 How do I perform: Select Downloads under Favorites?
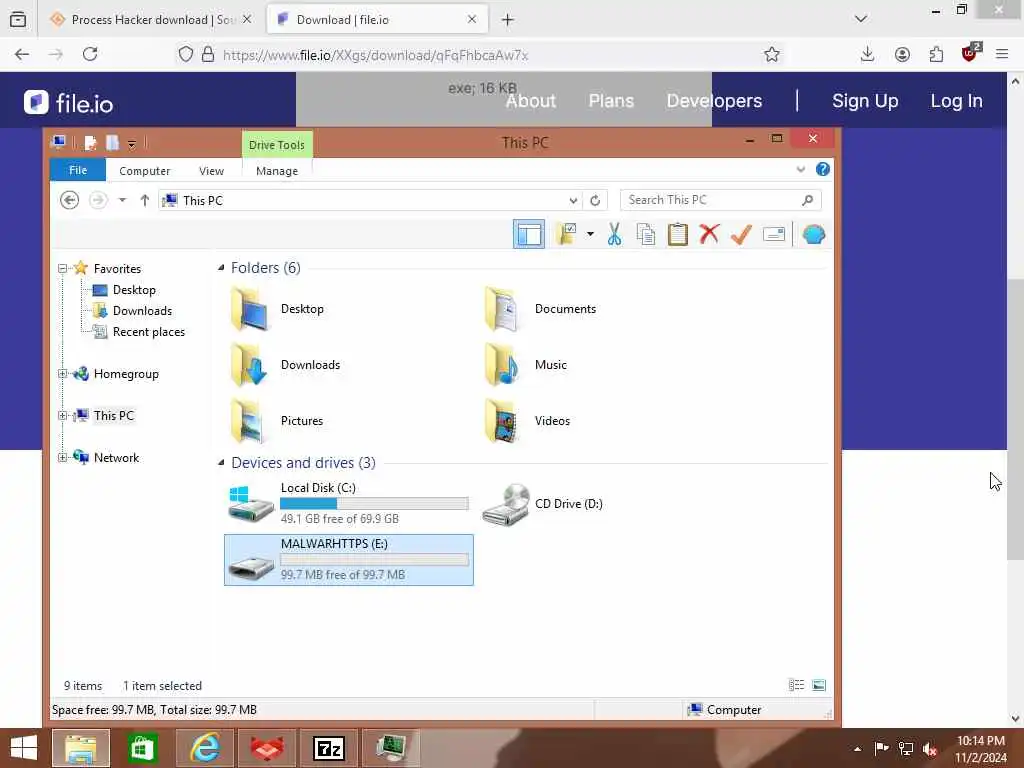point(142,311)
